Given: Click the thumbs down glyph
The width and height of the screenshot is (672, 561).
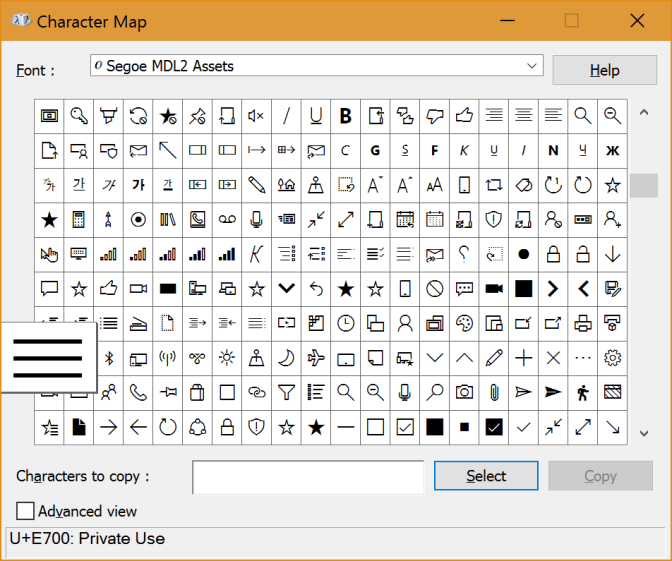Looking at the screenshot, I should coord(434,116).
